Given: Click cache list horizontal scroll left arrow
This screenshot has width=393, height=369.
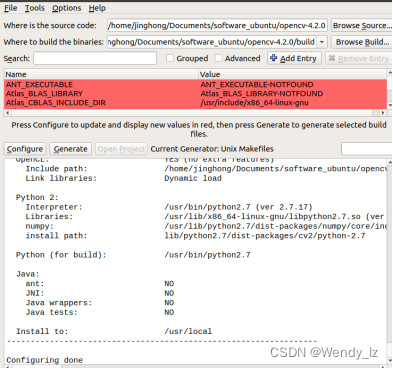Looking at the screenshot, I should pos(7,113).
